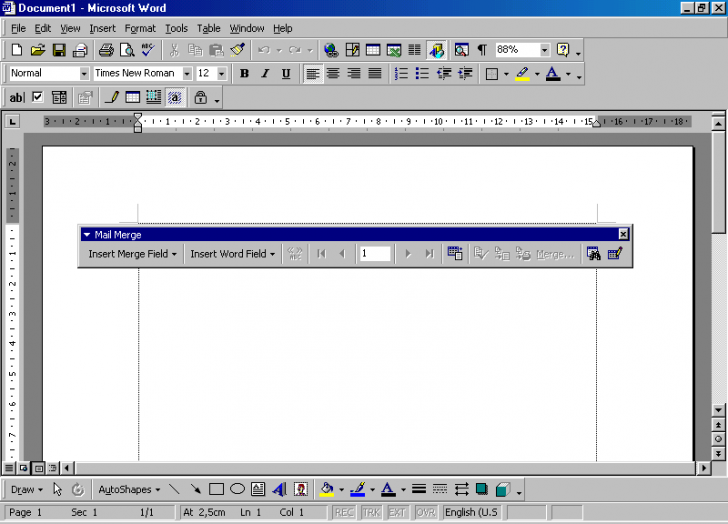Open an existing file with folder icon
Image resolution: width=728 pixels, height=524 pixels.
click(38, 50)
